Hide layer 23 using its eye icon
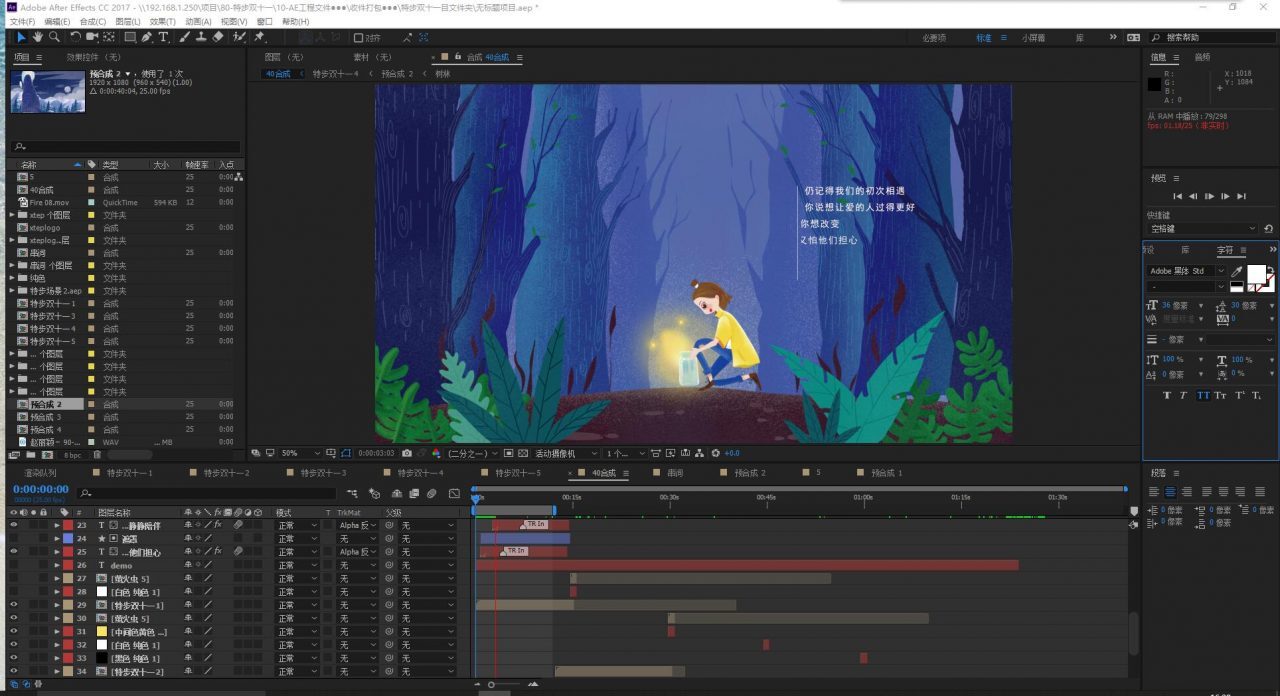 (13, 525)
